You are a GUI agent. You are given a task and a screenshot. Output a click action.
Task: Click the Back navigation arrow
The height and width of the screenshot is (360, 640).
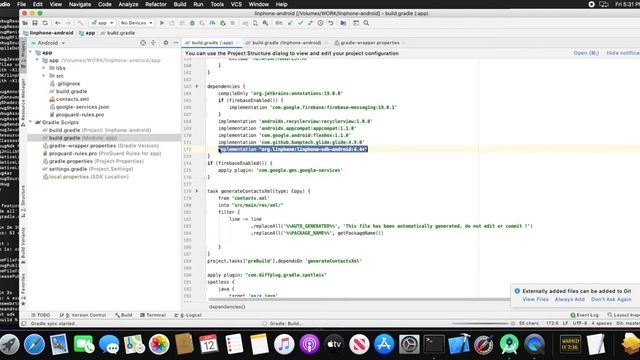coord(58,23)
